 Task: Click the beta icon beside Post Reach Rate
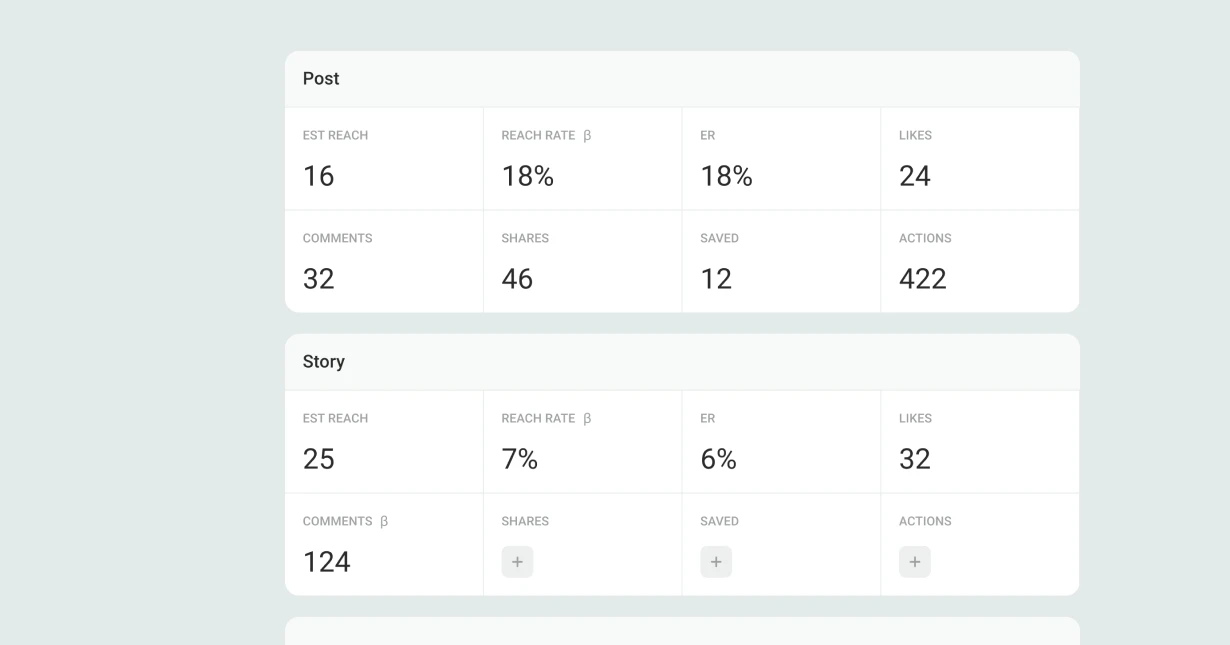coord(587,136)
